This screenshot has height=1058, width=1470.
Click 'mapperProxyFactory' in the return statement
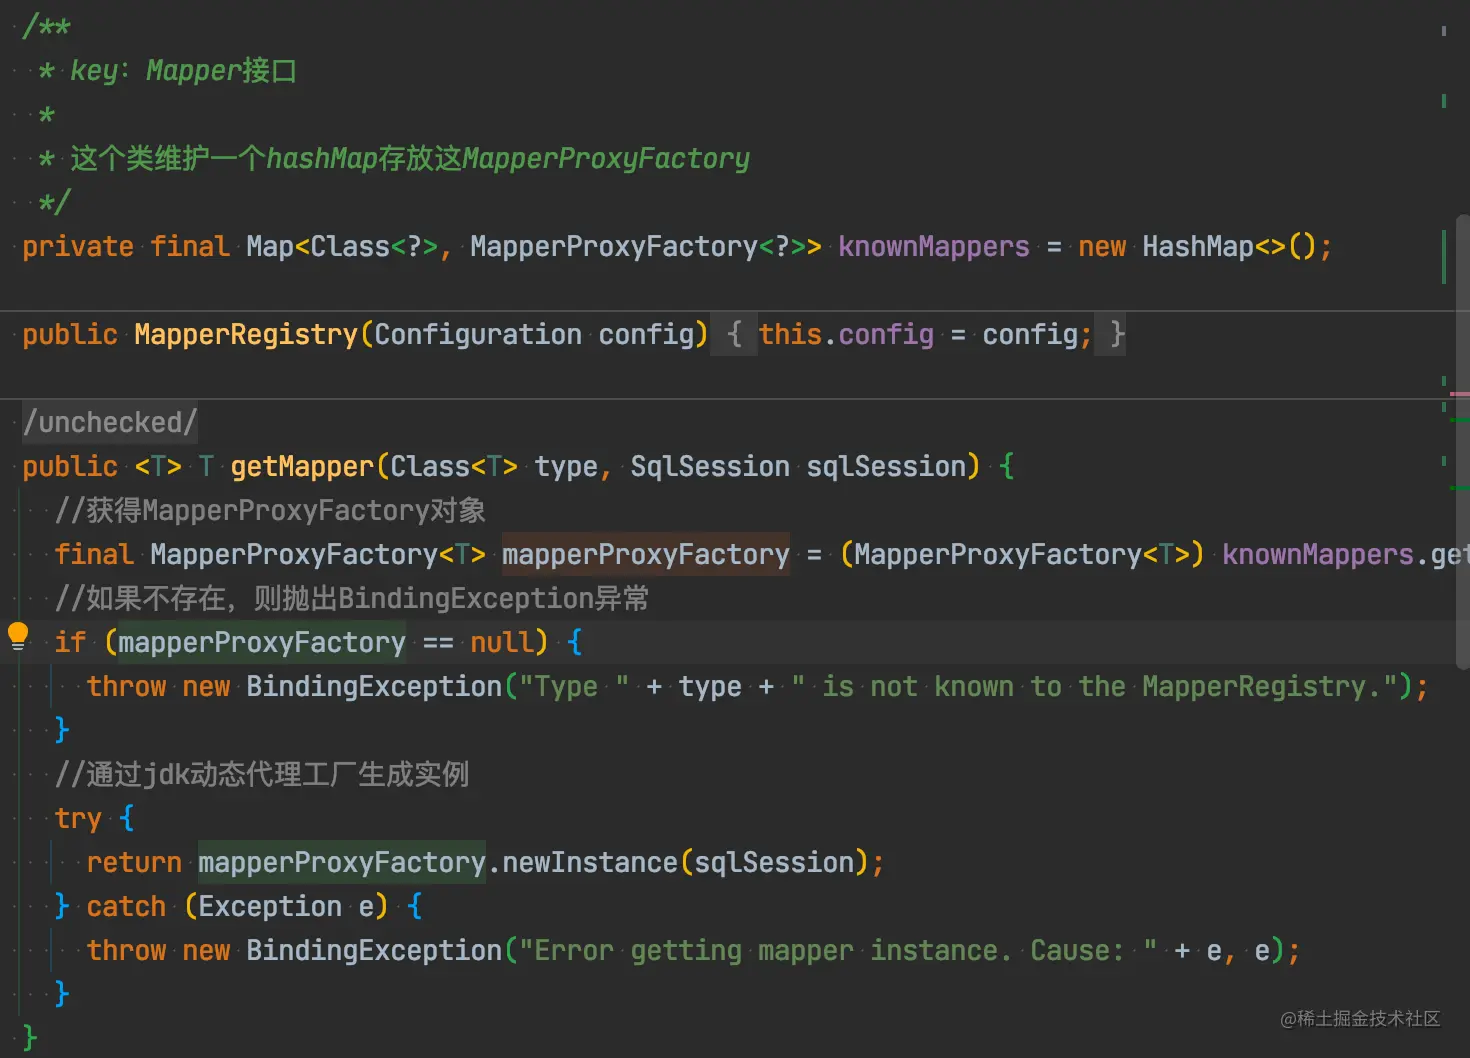(x=342, y=862)
